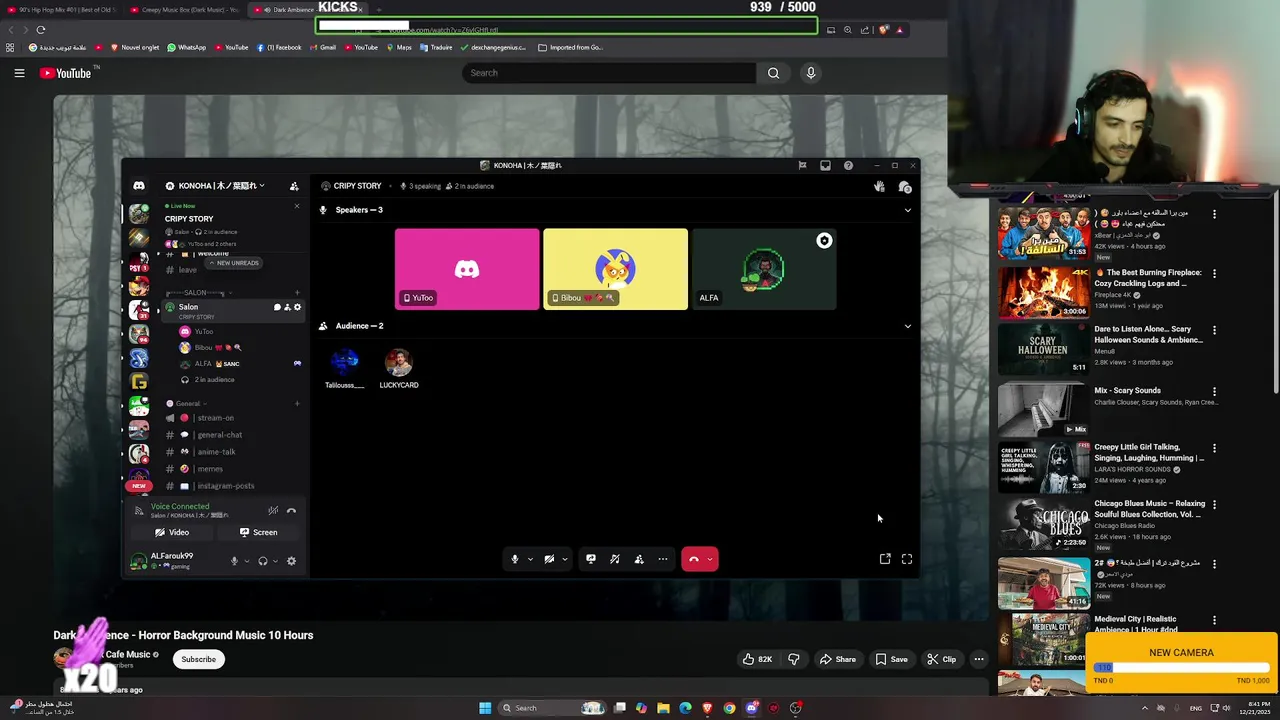Start YouTube voice search with microphone

point(811,73)
